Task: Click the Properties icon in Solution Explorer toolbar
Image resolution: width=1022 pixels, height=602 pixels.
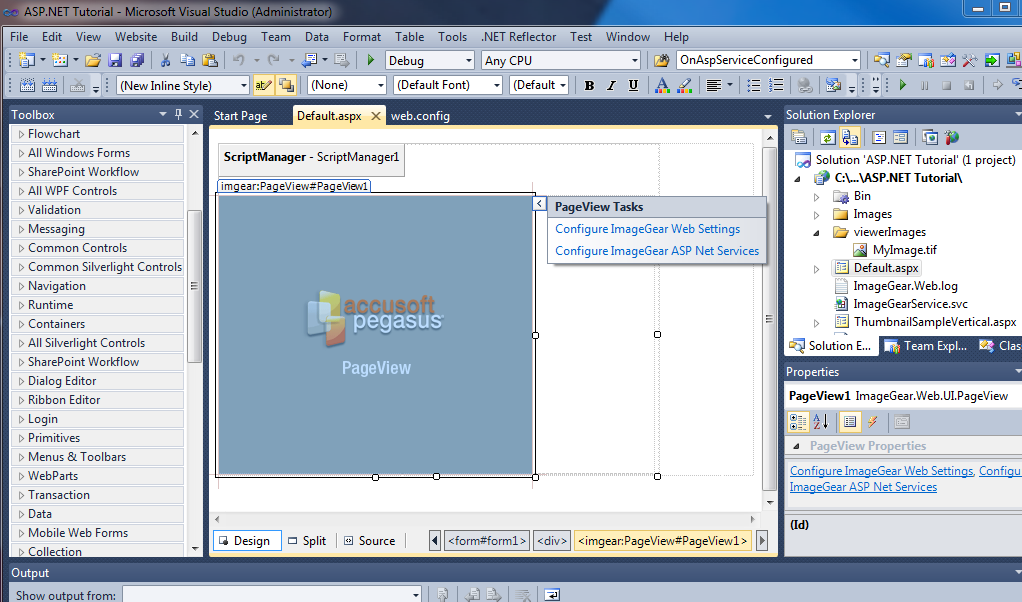Action: 799,137
